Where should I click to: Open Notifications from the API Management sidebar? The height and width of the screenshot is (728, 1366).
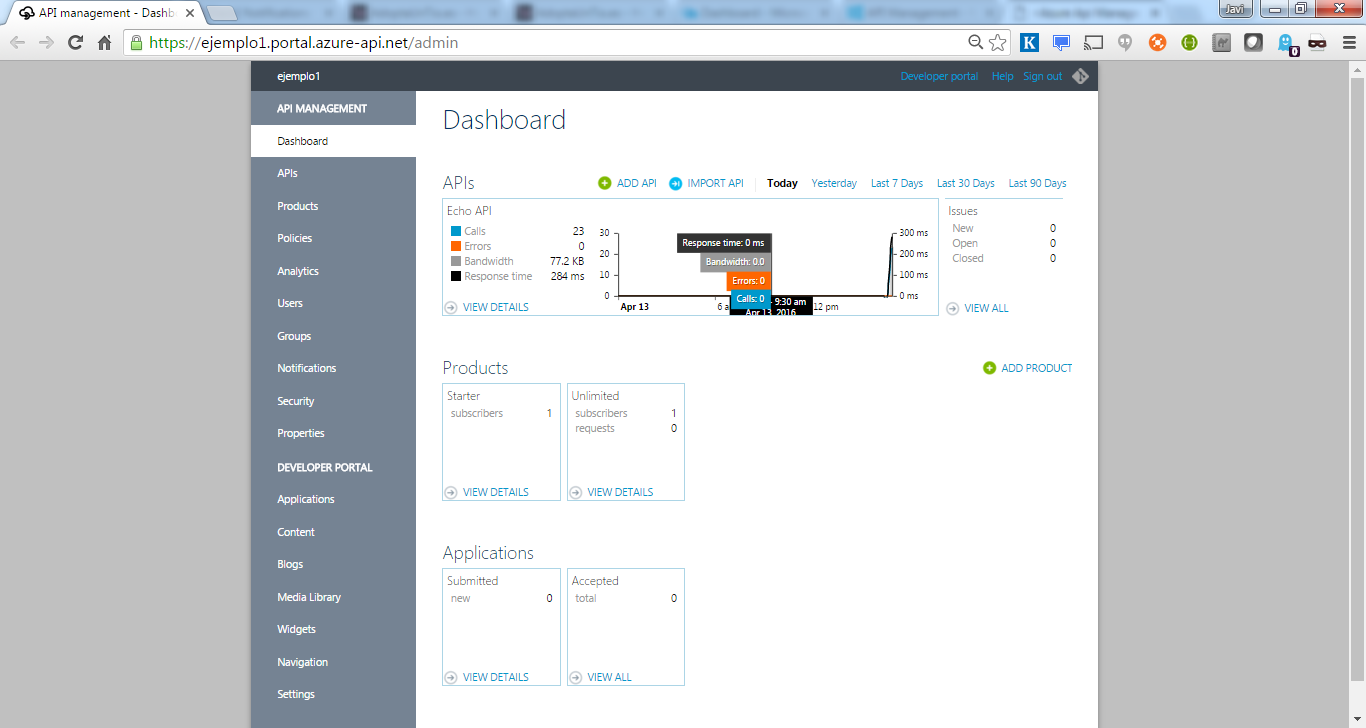304,368
